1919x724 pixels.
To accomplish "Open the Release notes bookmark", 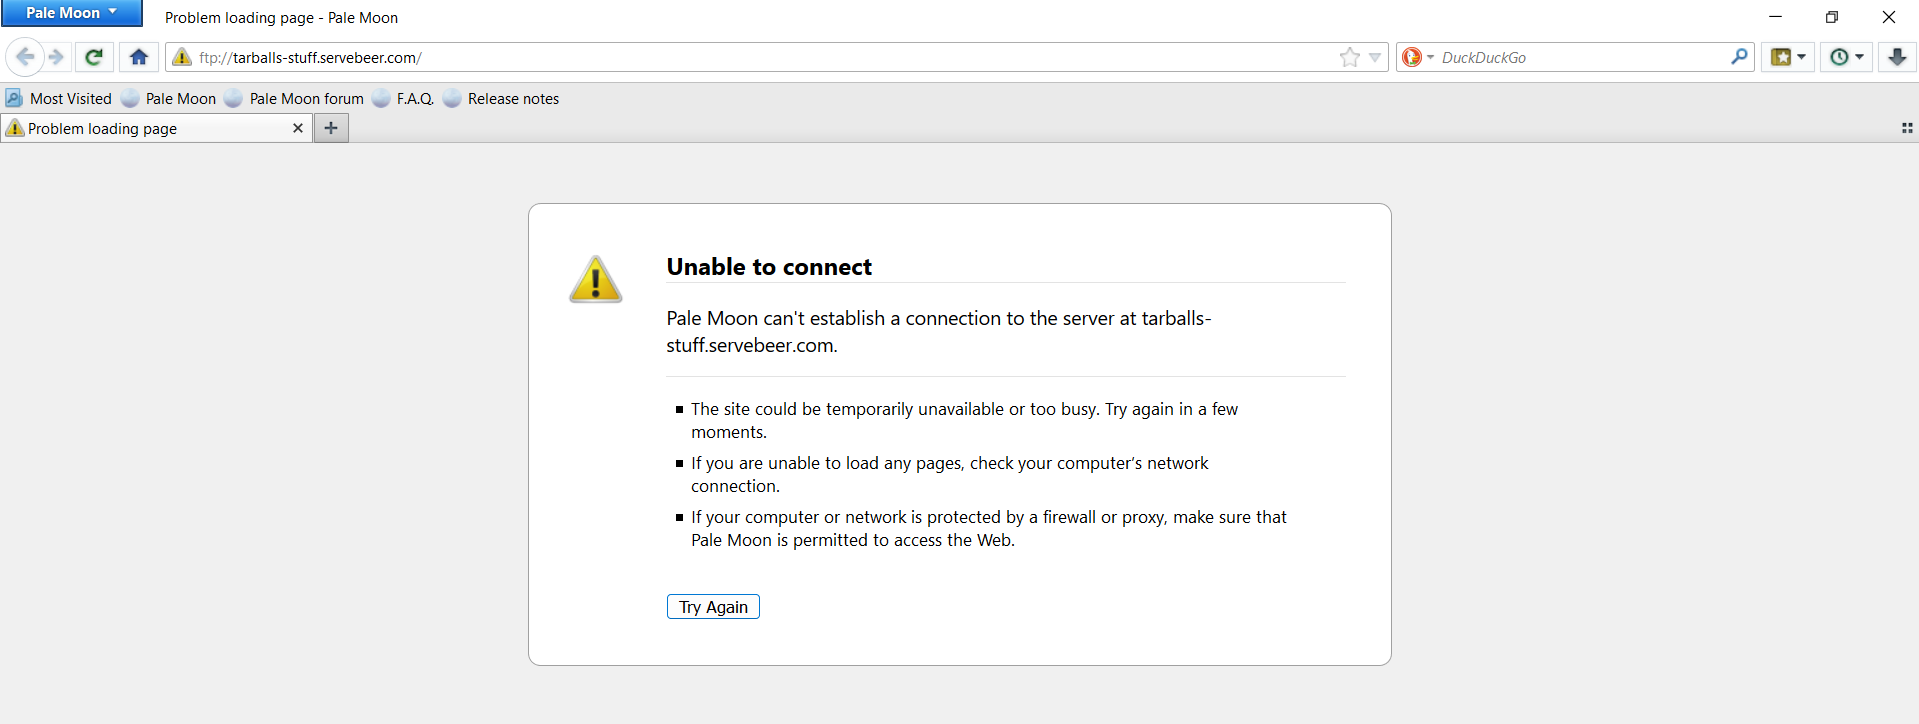I will [501, 98].
